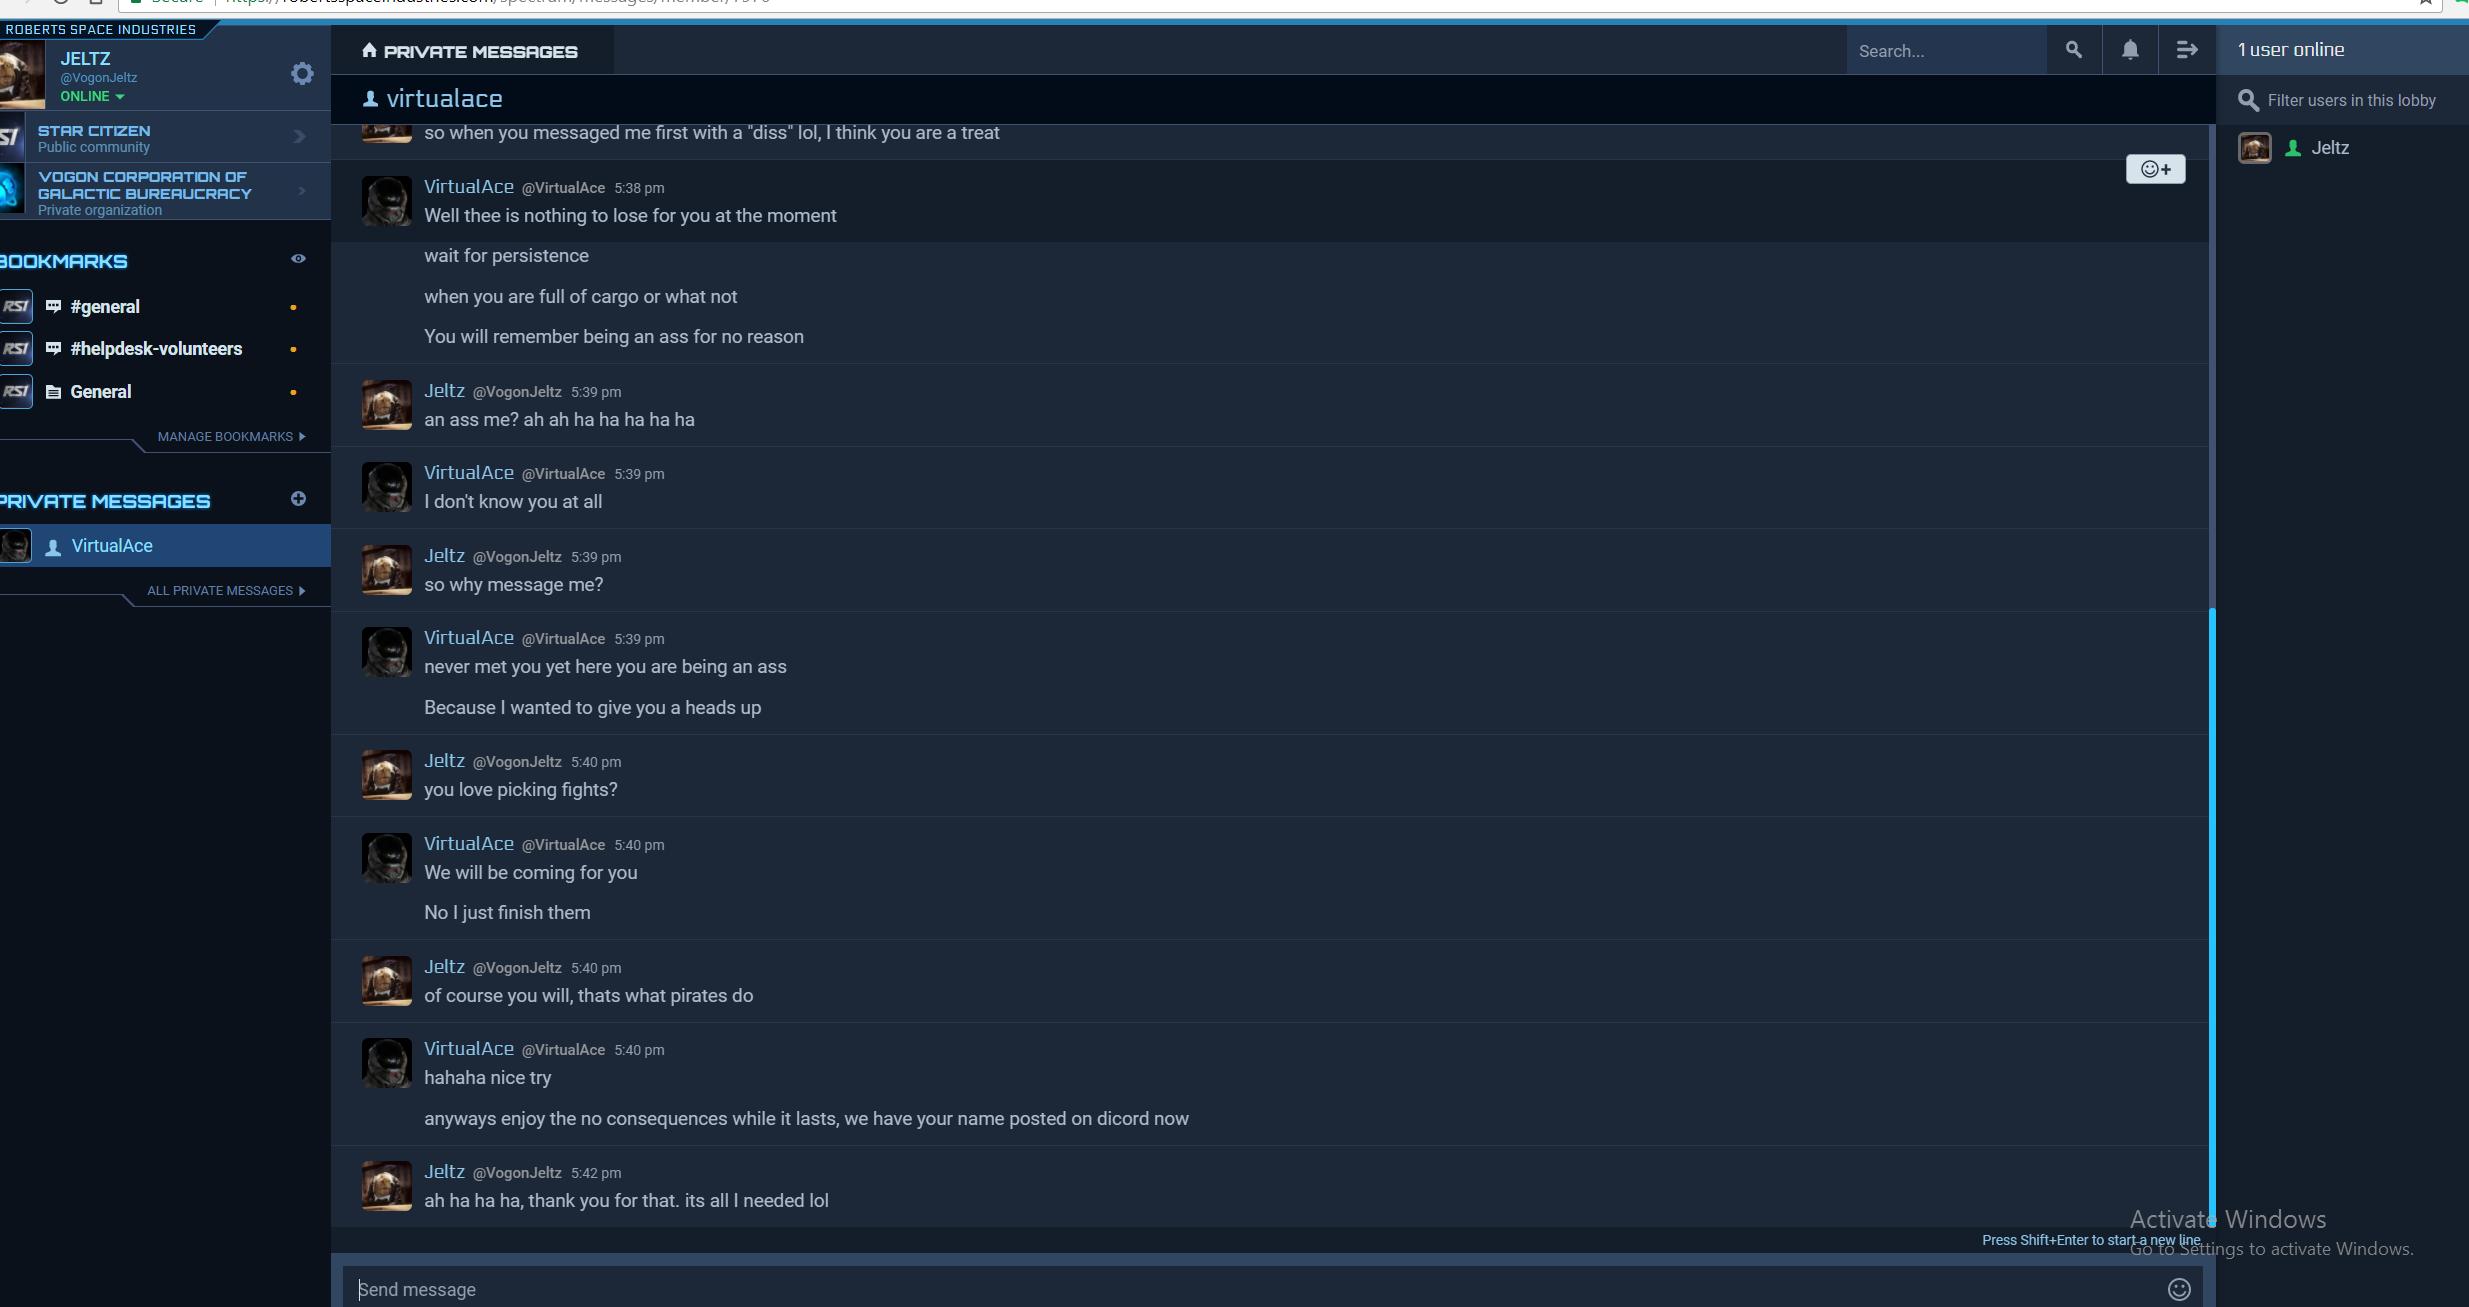Click the Private Messages home icon
Image resolution: width=2469 pixels, height=1307 pixels.
[369, 50]
